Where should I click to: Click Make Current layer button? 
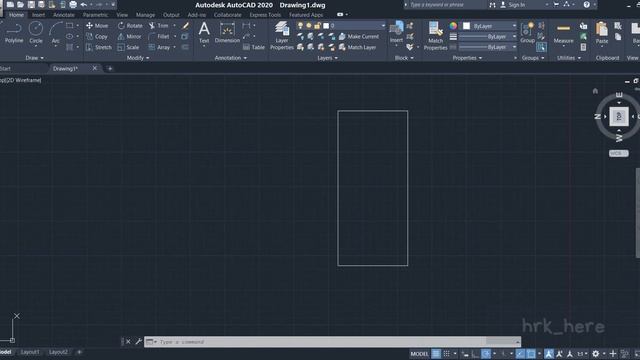(358, 36)
